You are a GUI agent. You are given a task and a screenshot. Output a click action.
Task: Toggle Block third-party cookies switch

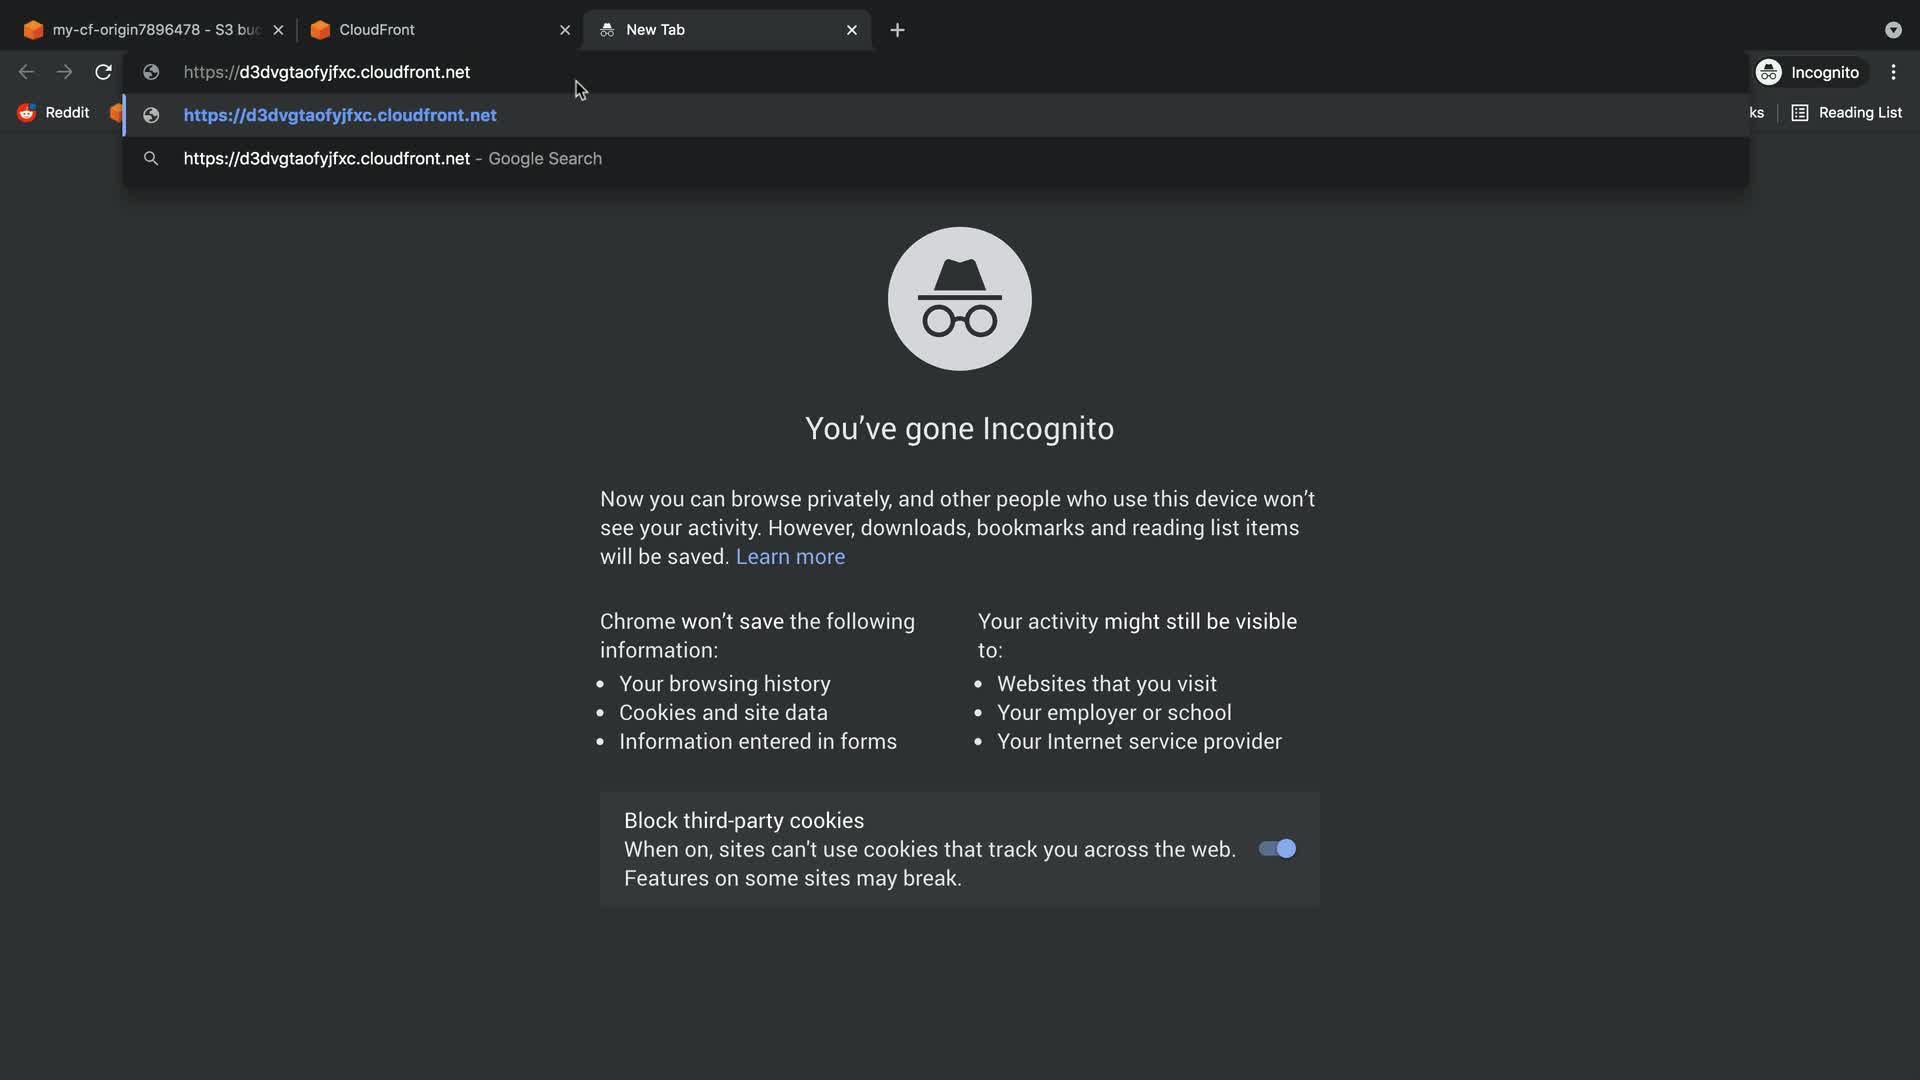pos(1277,849)
